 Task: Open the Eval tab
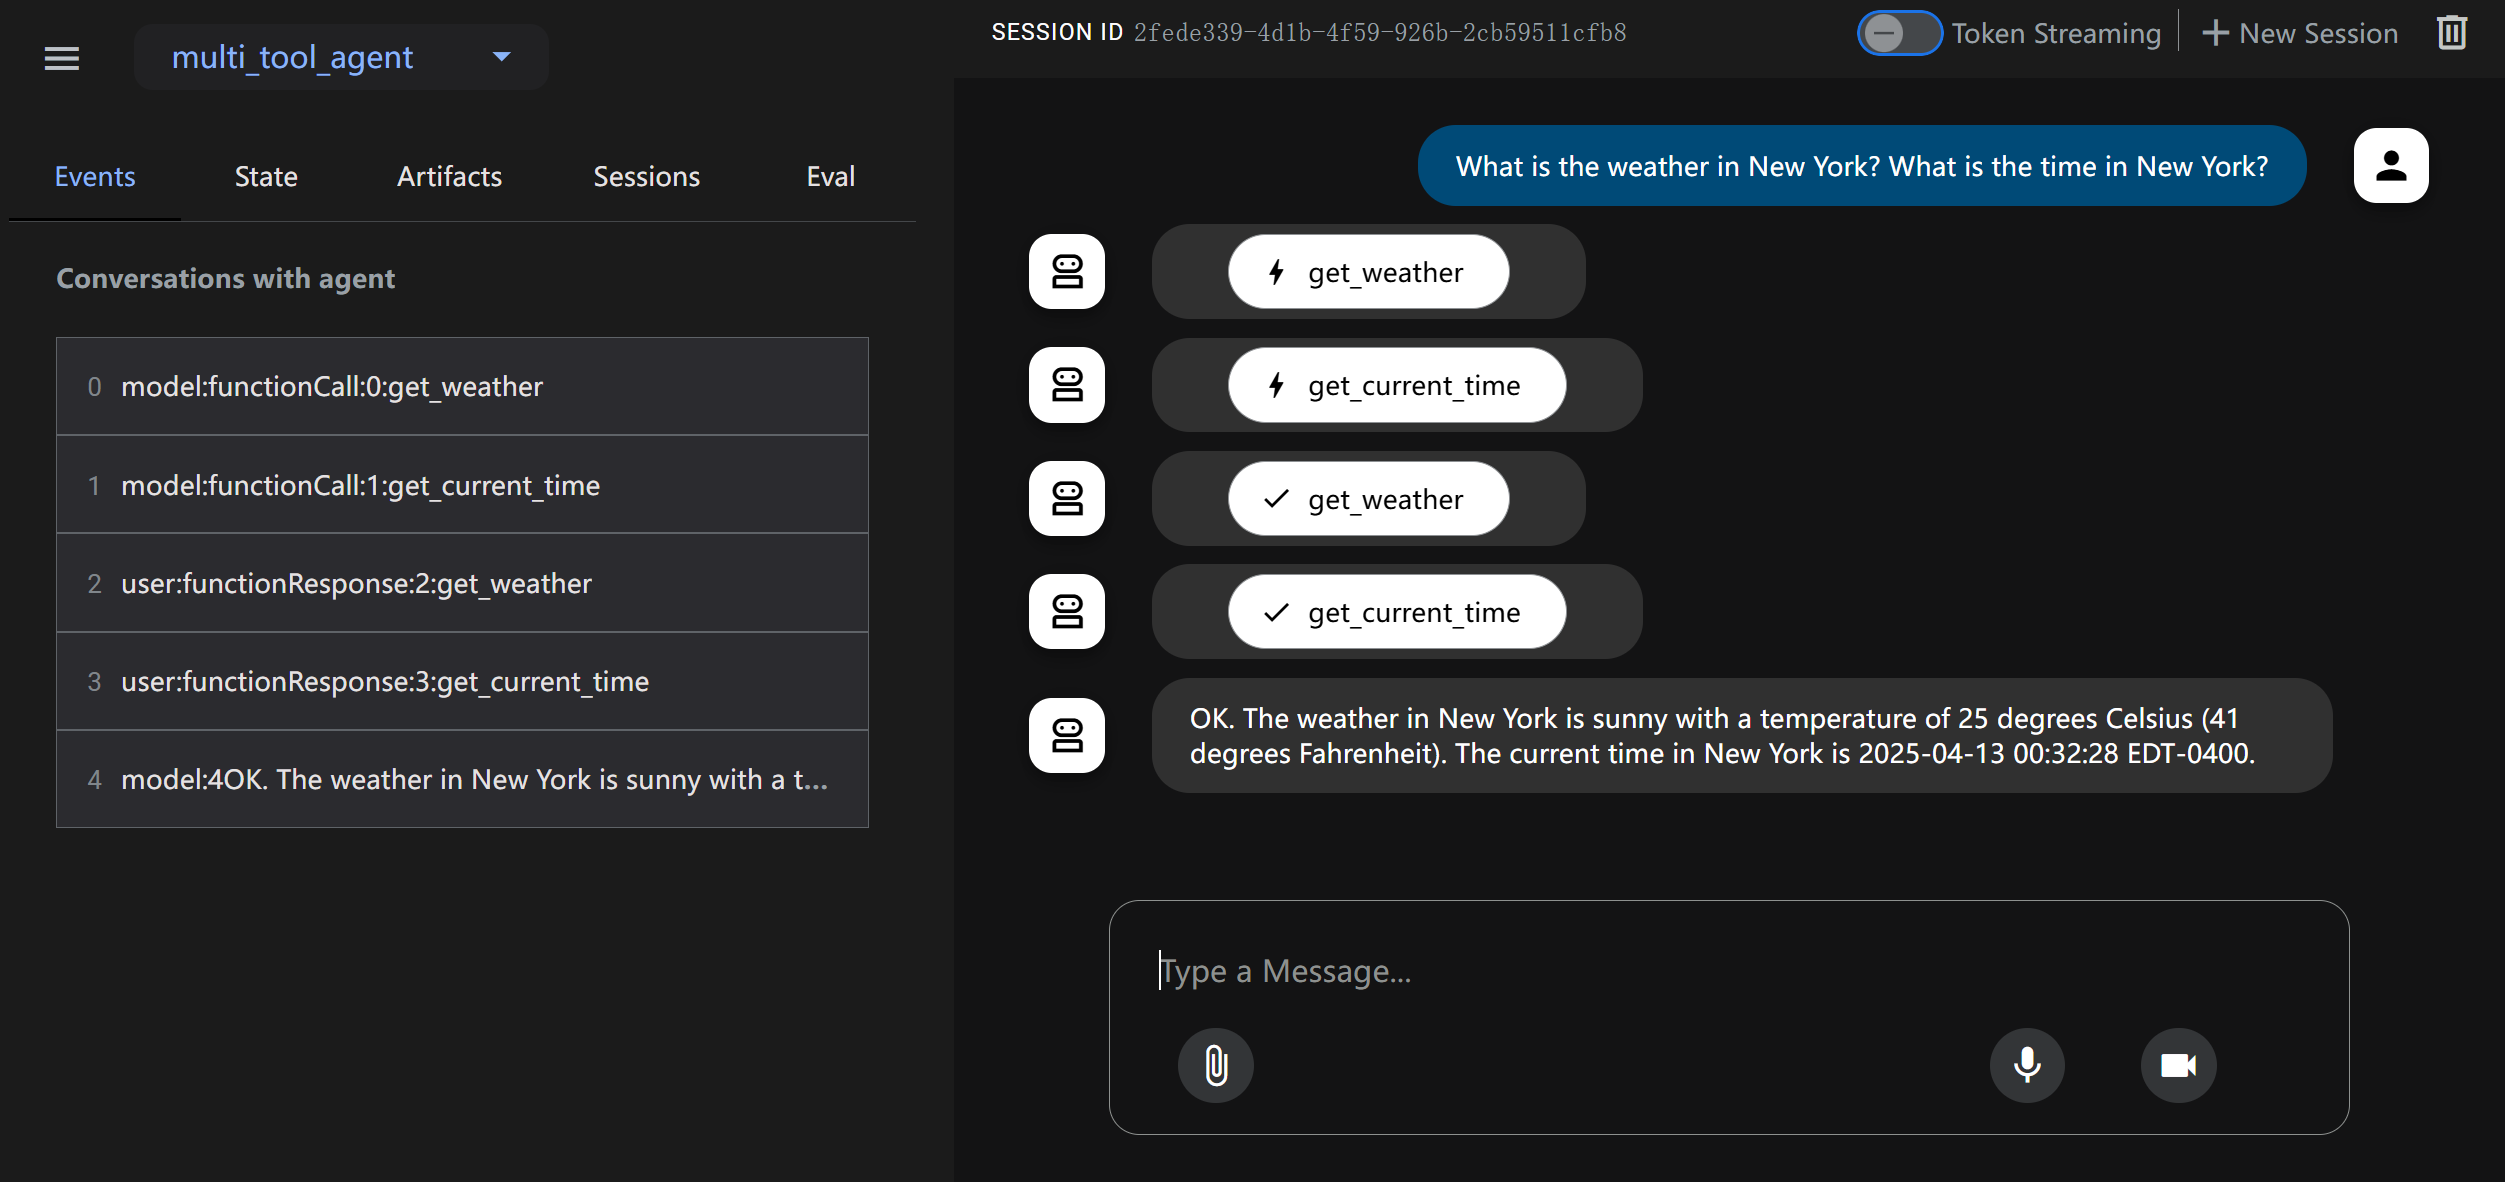click(x=830, y=177)
